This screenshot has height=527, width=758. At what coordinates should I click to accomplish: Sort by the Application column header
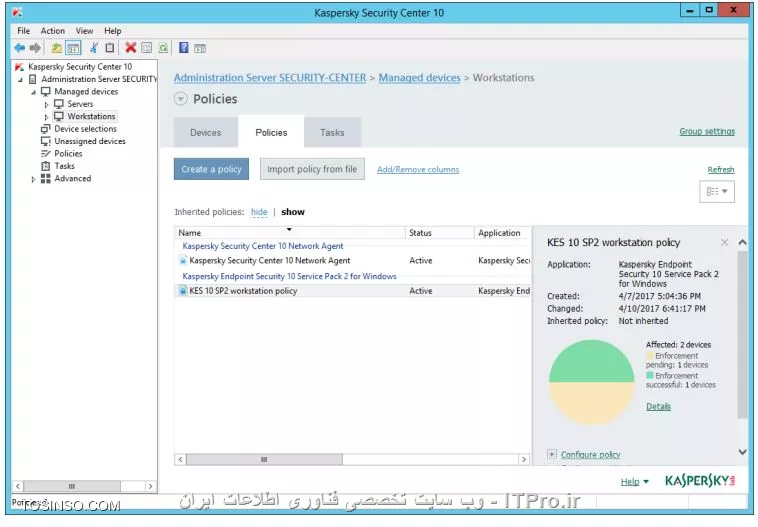502,233
